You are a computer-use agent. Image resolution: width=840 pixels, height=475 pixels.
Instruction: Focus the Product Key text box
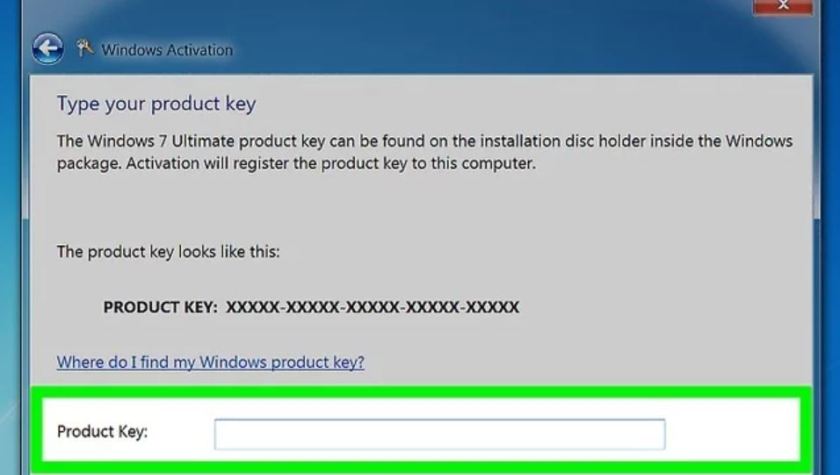click(x=440, y=434)
